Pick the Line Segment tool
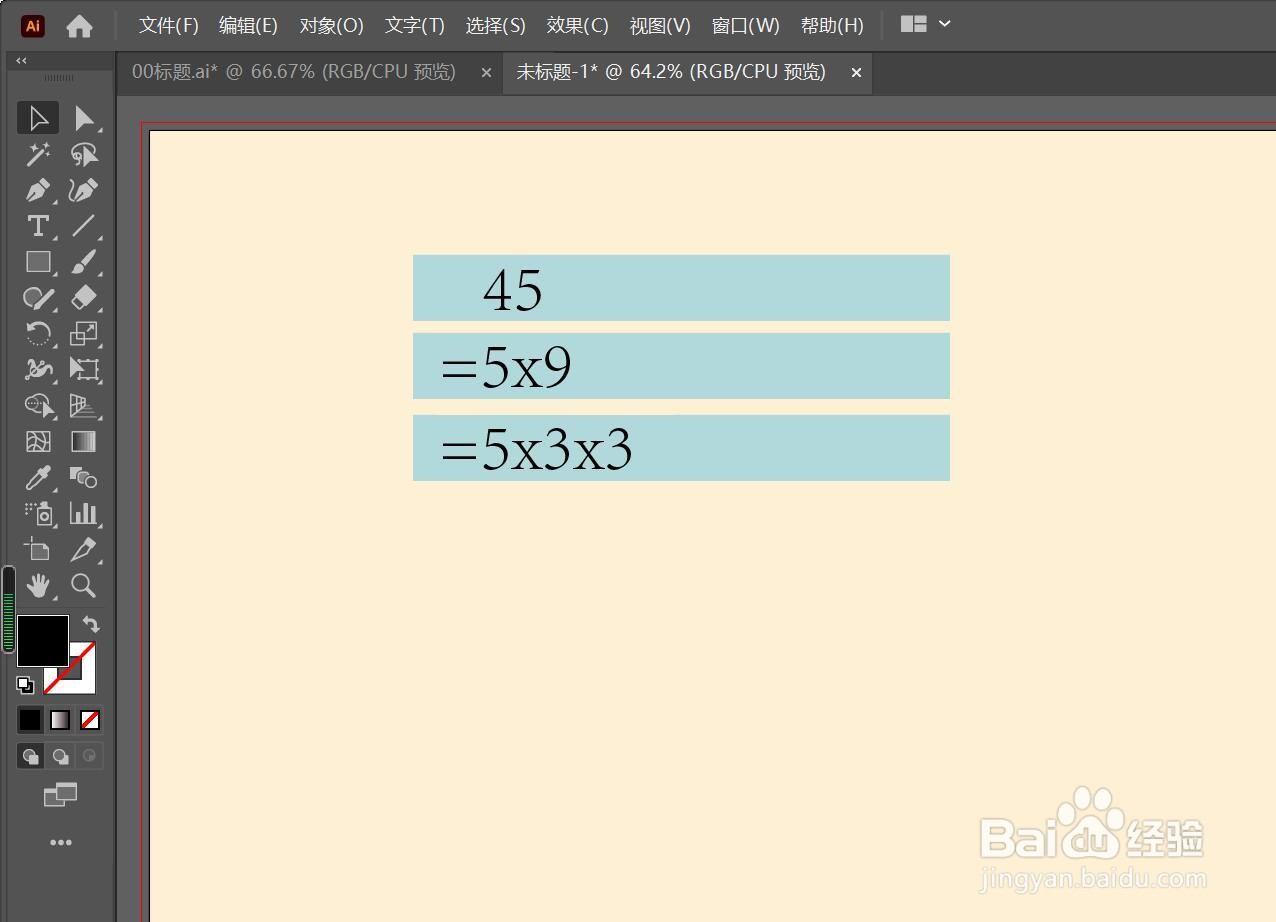The image size is (1276, 922). [x=84, y=226]
